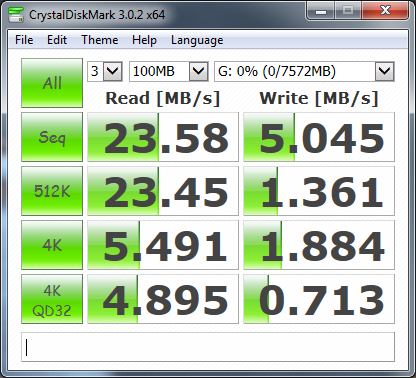Viewport: 416px width, 378px height.
Task: Click the 4K QD32 write result 0.713
Action: (319, 299)
